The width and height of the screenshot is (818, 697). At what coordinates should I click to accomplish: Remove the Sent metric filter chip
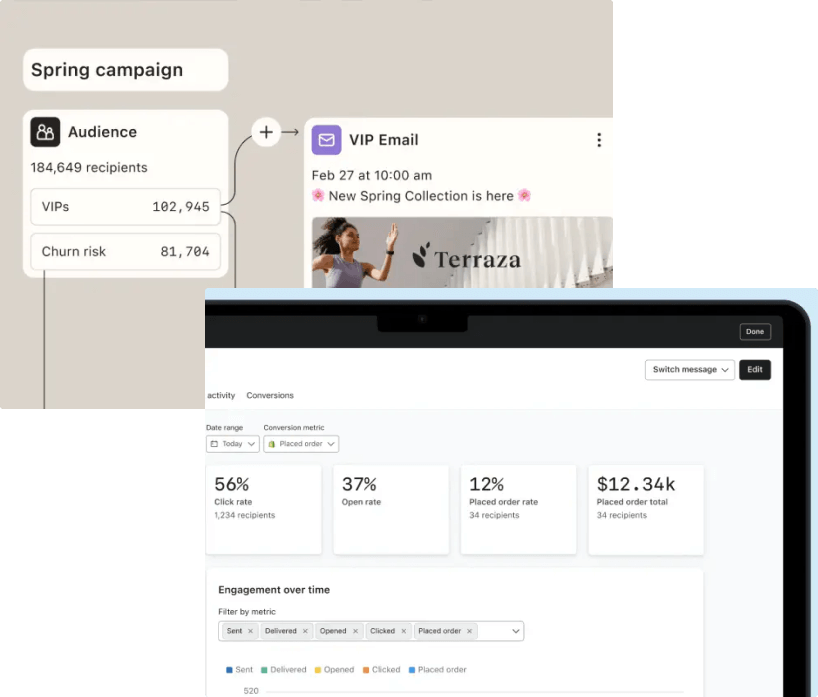coord(250,631)
